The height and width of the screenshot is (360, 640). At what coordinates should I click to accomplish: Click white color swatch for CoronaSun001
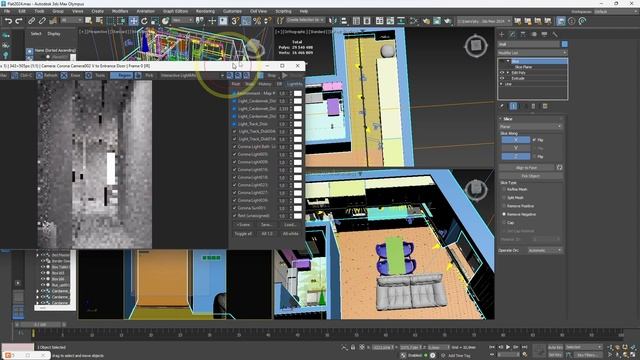[x=298, y=208]
